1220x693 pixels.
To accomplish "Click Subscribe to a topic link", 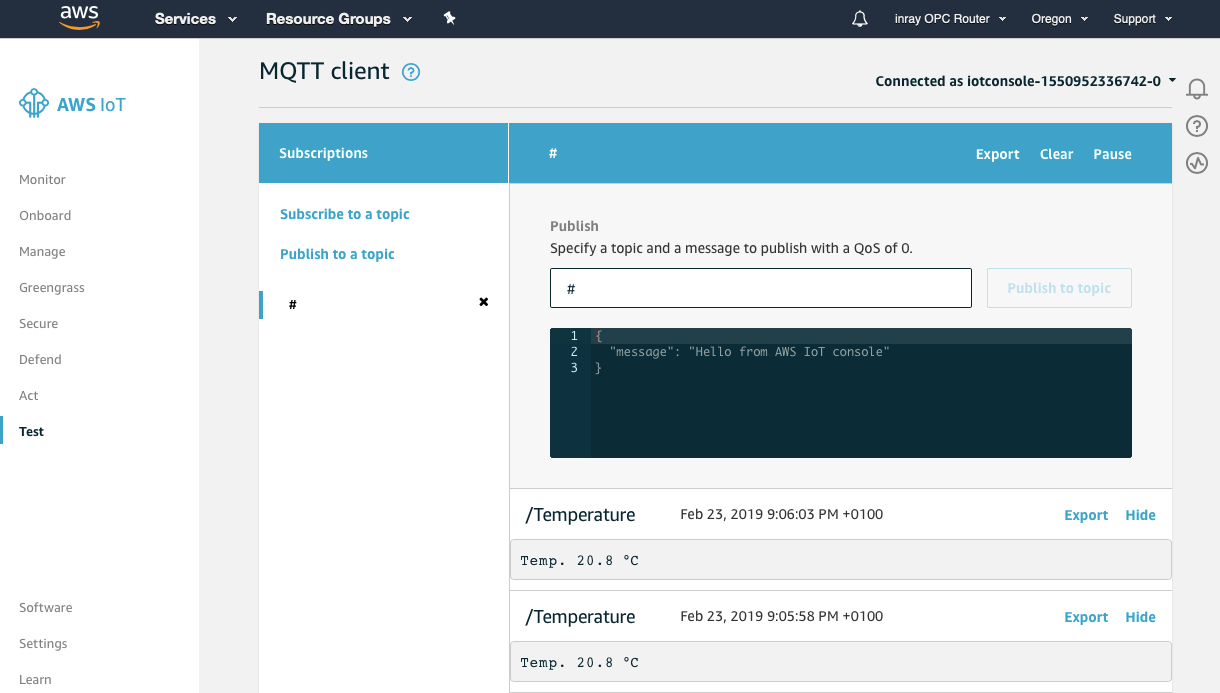I will click(345, 214).
